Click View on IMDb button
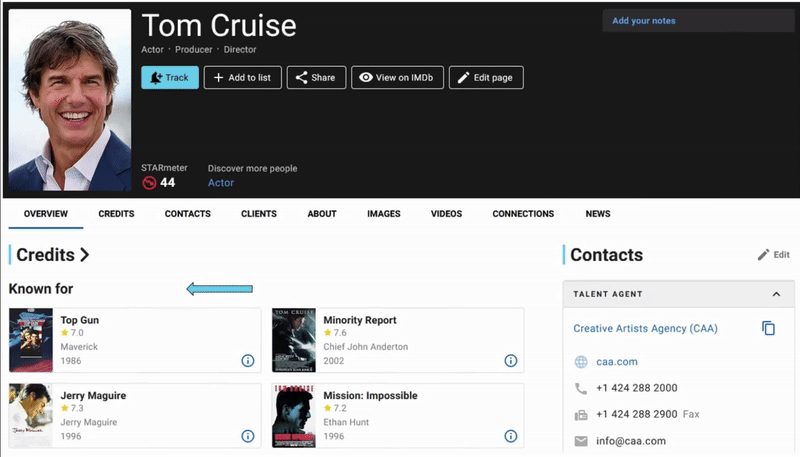 click(397, 78)
